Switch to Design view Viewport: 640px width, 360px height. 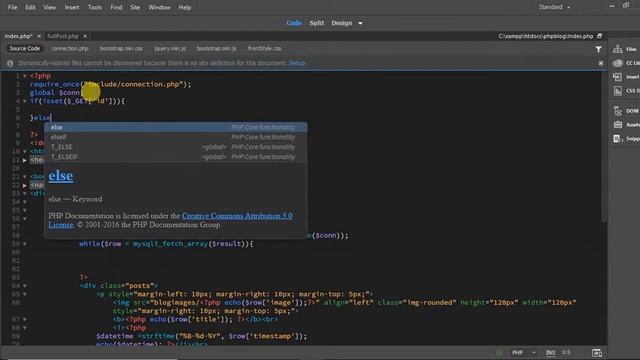[x=342, y=23]
